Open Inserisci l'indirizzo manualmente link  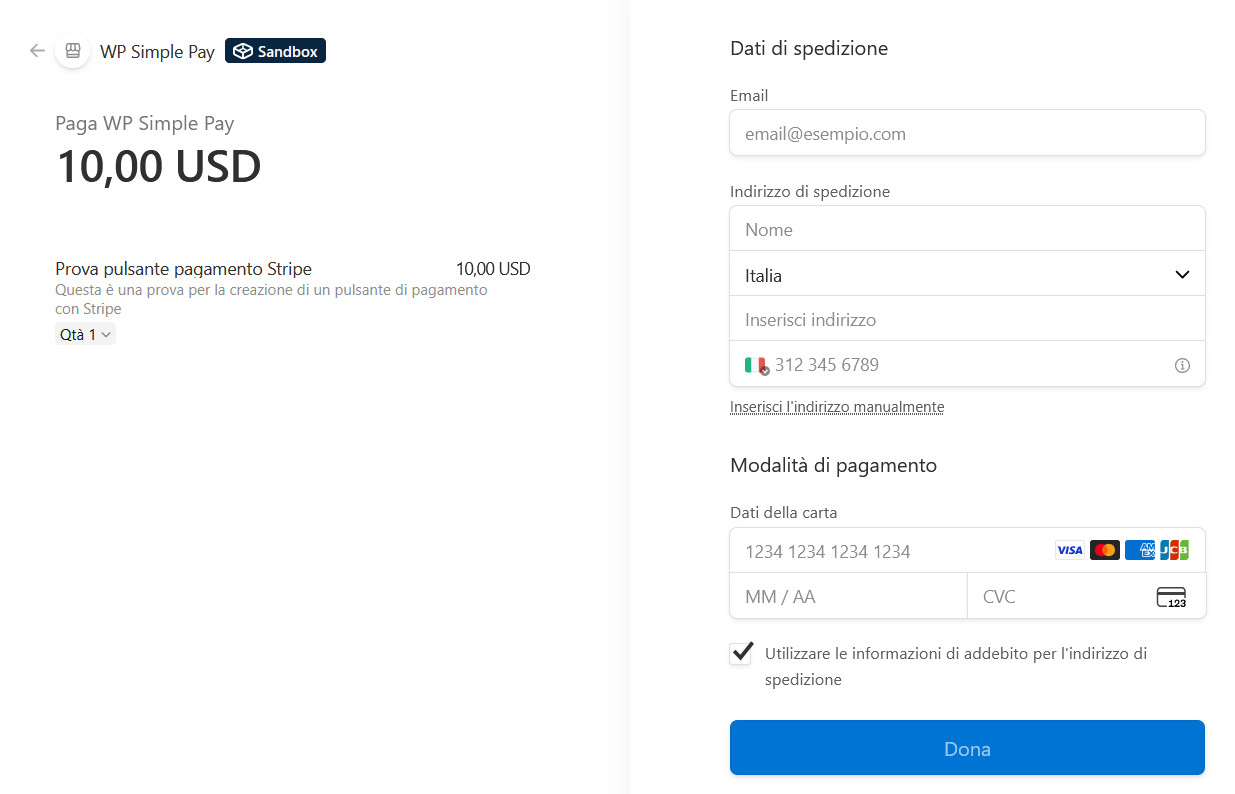tap(837, 406)
